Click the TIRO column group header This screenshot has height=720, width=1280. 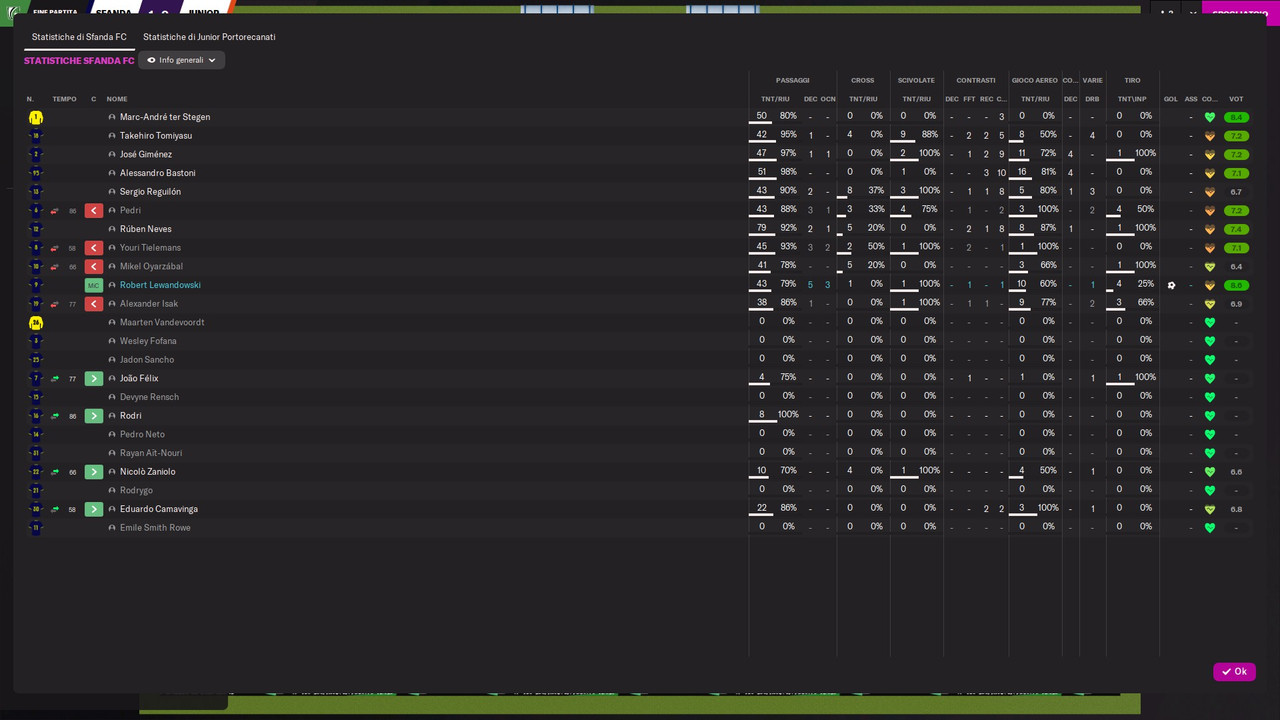tap(1132, 80)
